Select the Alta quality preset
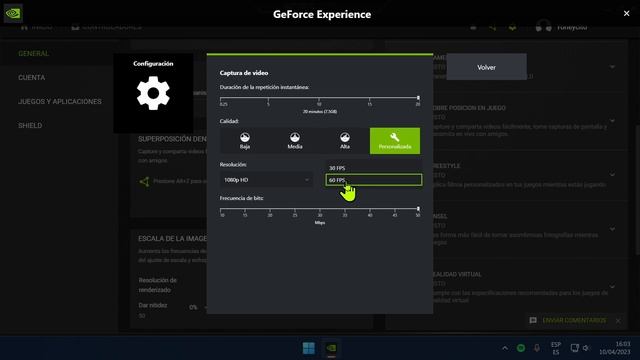This screenshot has width=640, height=360. tap(344, 141)
